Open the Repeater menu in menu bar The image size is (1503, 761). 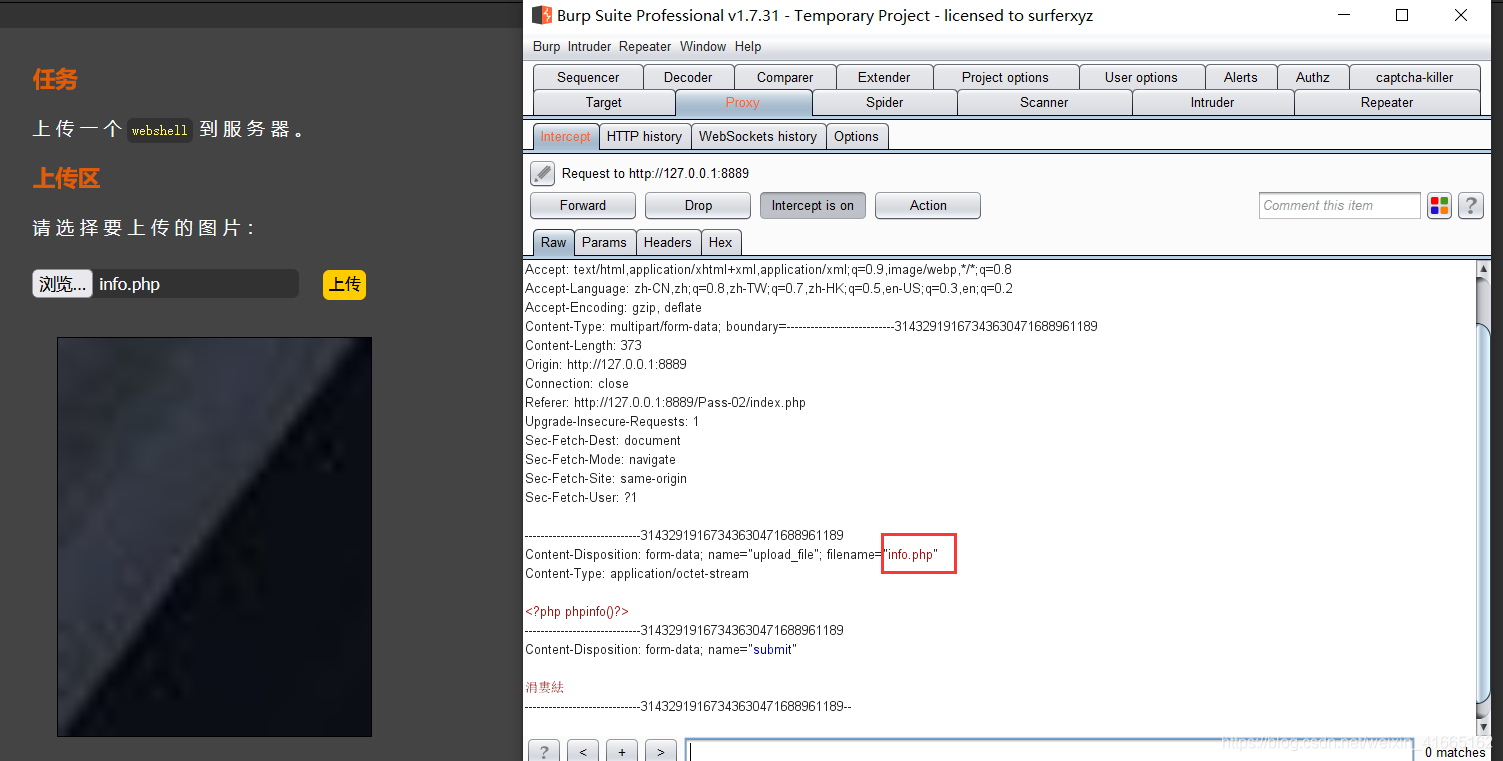(645, 46)
